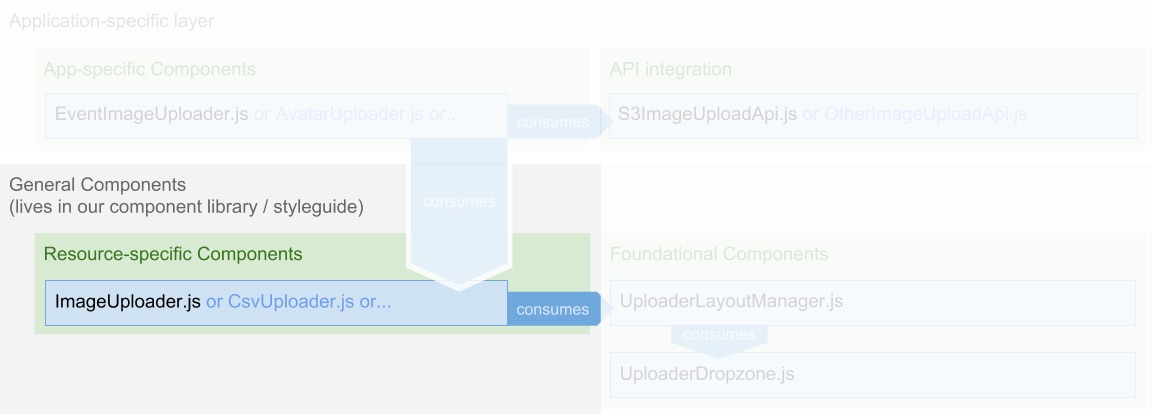Click the small consumes arrow above UploaderDropzone.js
Viewport: 1152px width, 414px height.
click(719, 336)
